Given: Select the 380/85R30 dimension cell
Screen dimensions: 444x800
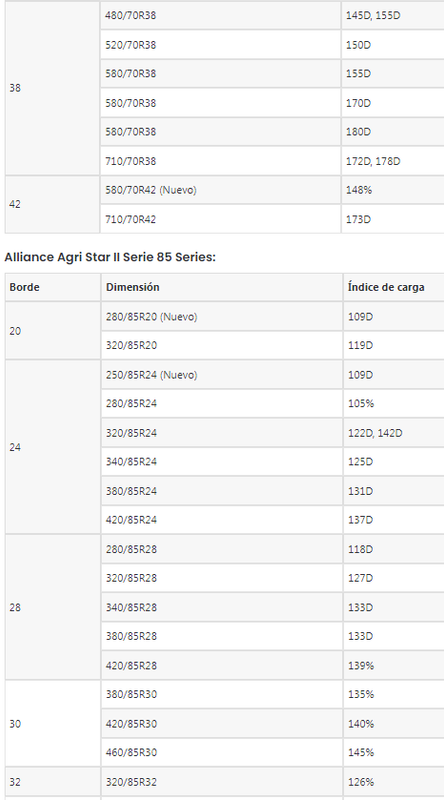Looking at the screenshot, I should (x=221, y=694).
